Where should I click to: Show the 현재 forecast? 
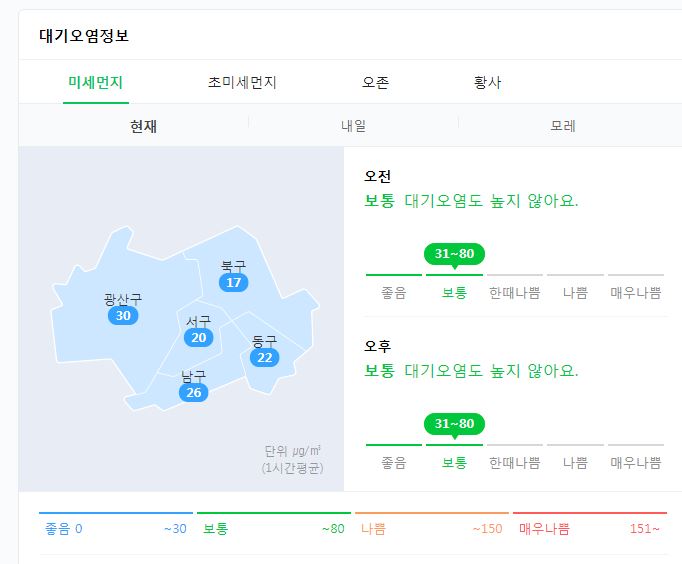pos(144,126)
